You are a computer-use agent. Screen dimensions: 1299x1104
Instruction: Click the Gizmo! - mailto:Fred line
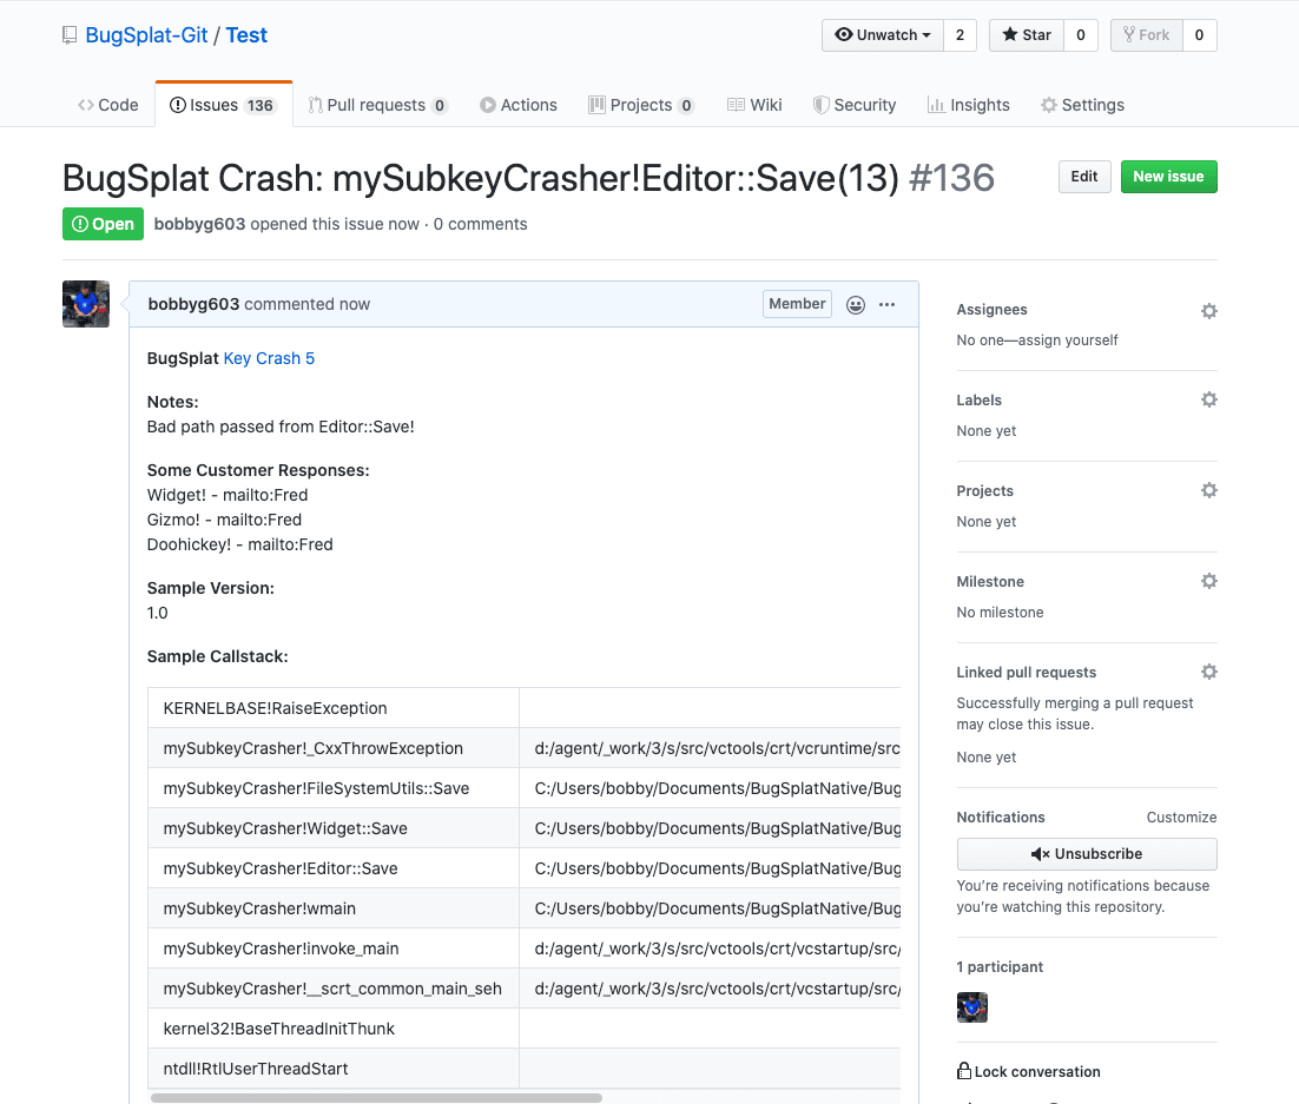[224, 520]
